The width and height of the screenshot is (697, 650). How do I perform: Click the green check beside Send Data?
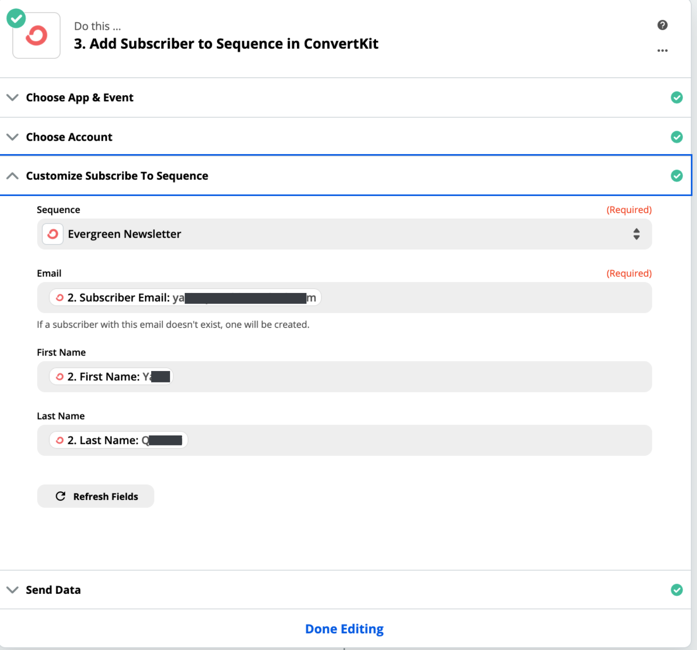click(677, 590)
